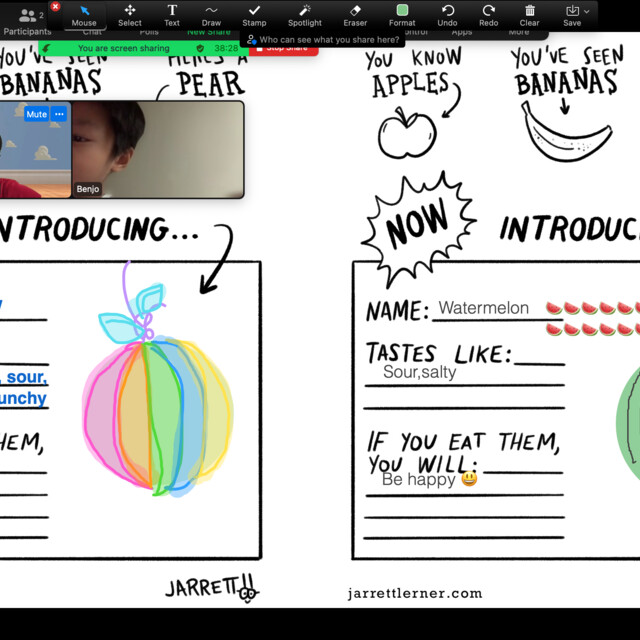Close the annotation toolbar with red X
This screenshot has width=640, height=640.
coord(55,6)
